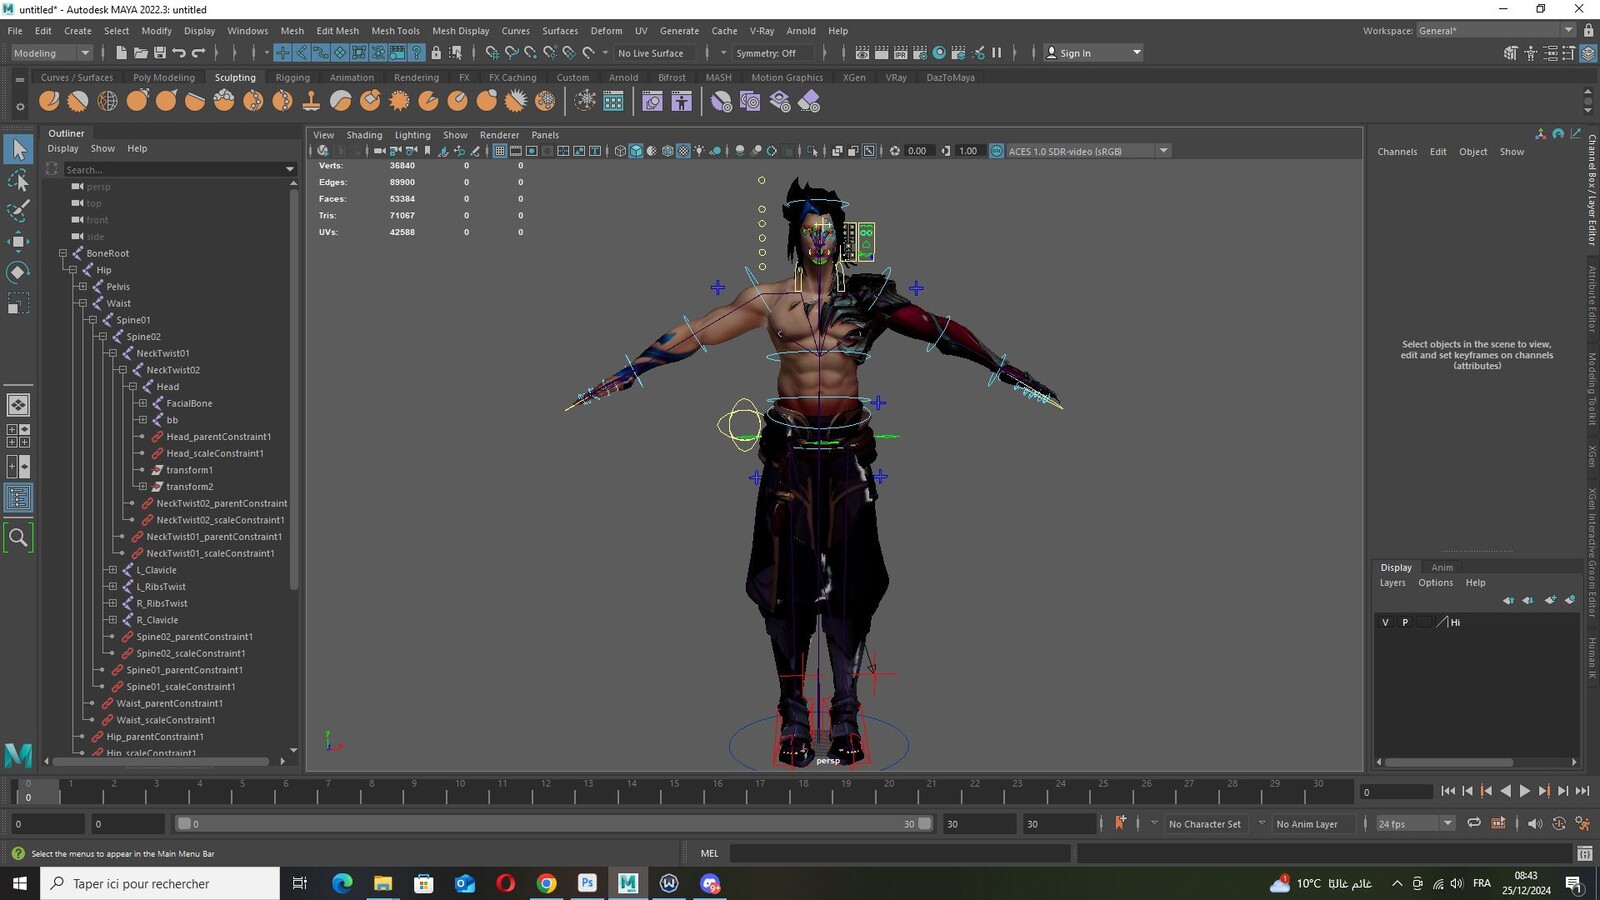Open the Mesh Tools menu
Viewport: 1600px width, 900px height.
click(x=395, y=30)
